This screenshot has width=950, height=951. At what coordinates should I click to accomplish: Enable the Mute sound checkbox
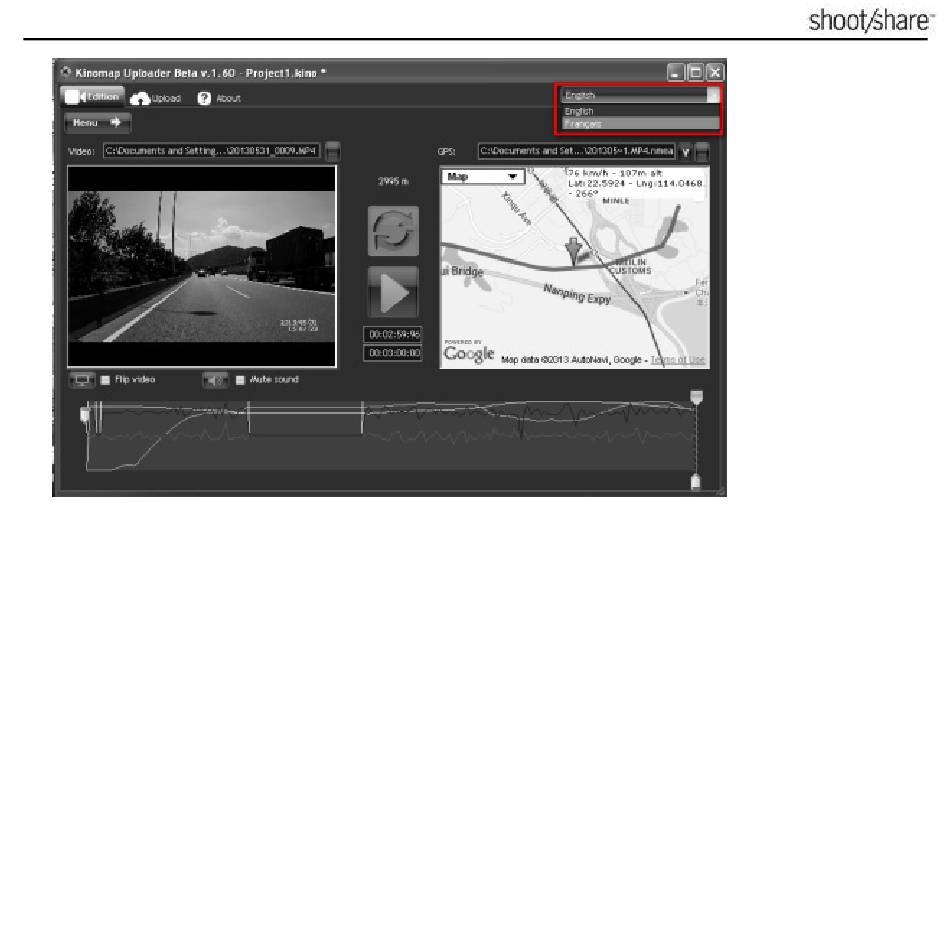click(x=240, y=380)
